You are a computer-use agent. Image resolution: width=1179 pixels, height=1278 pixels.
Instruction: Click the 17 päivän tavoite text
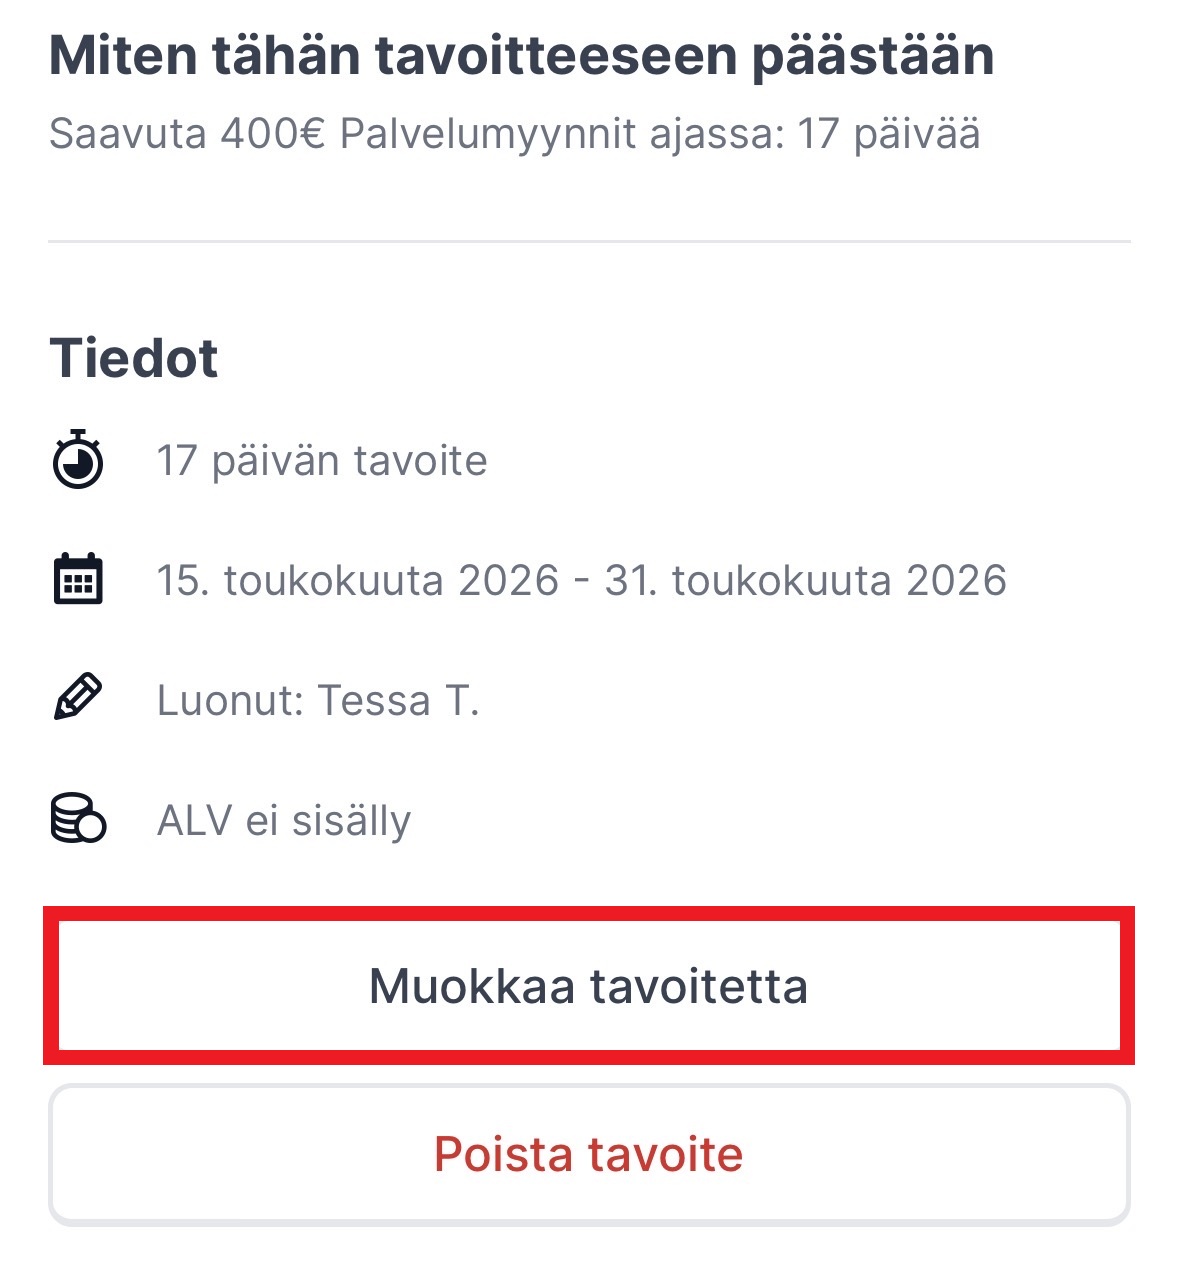pos(323,461)
